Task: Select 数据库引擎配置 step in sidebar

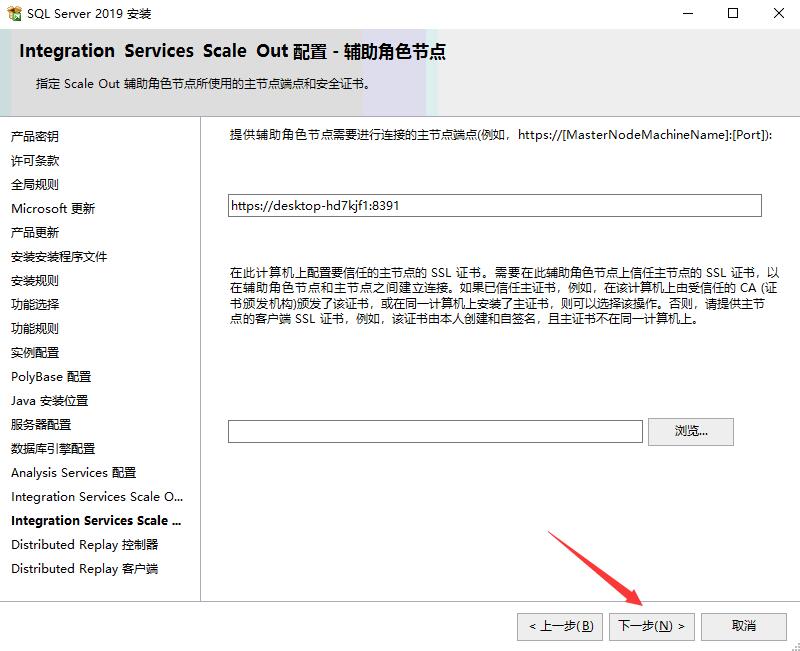Action: pos(53,449)
